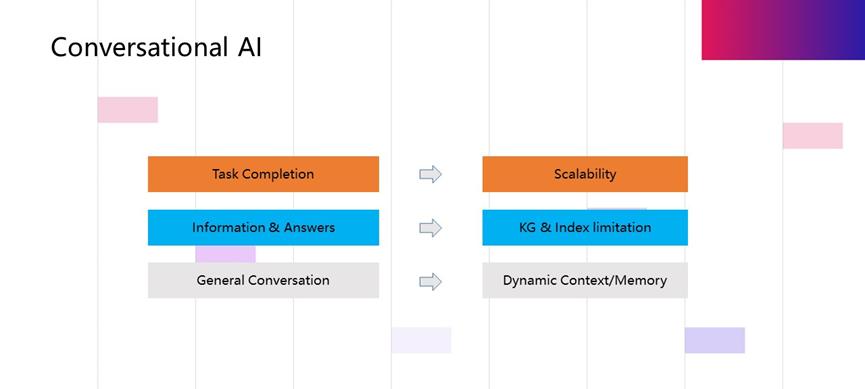Click the arrow next to Task Completion
865x389 pixels.
430,174
